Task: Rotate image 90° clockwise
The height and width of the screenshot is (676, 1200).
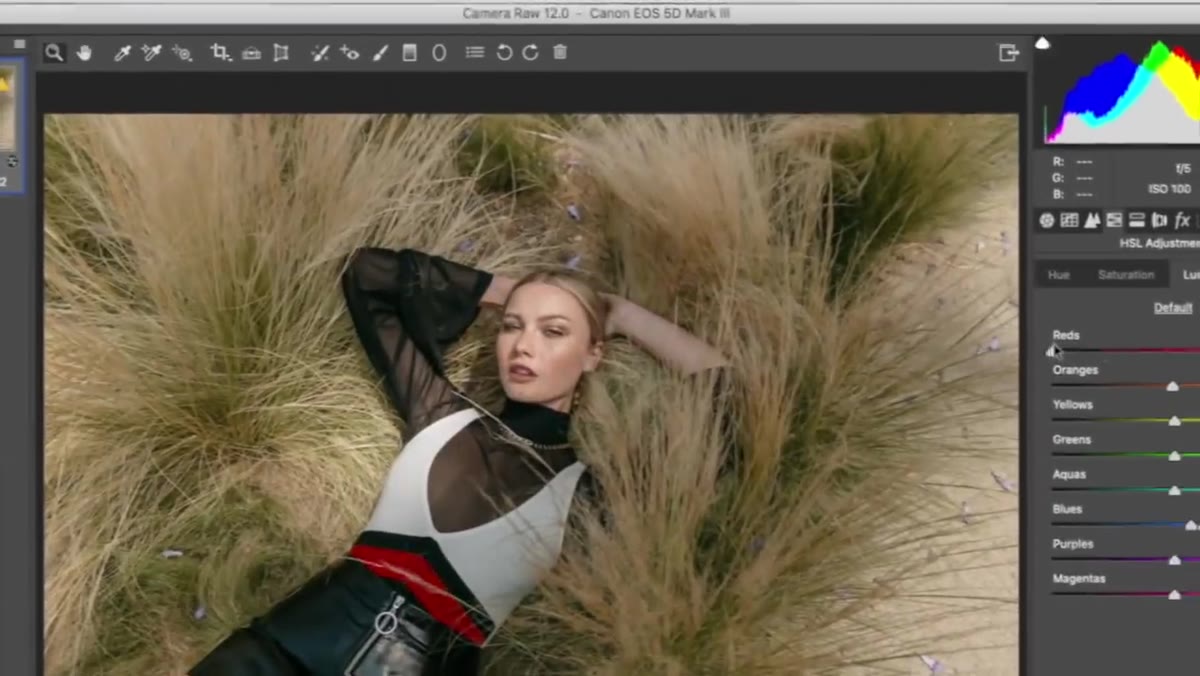Action: [x=531, y=52]
